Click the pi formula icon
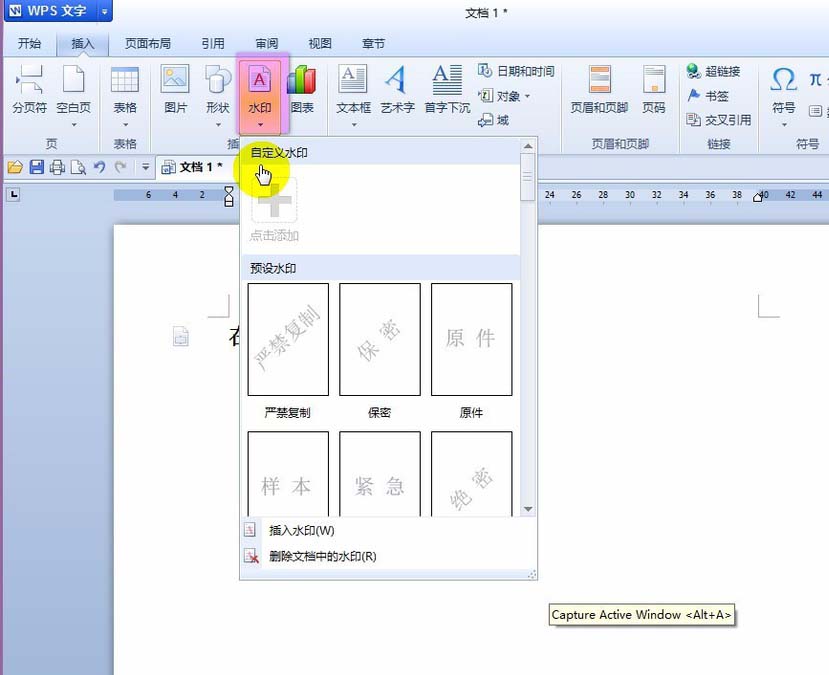This screenshot has height=675, width=829. [815, 79]
